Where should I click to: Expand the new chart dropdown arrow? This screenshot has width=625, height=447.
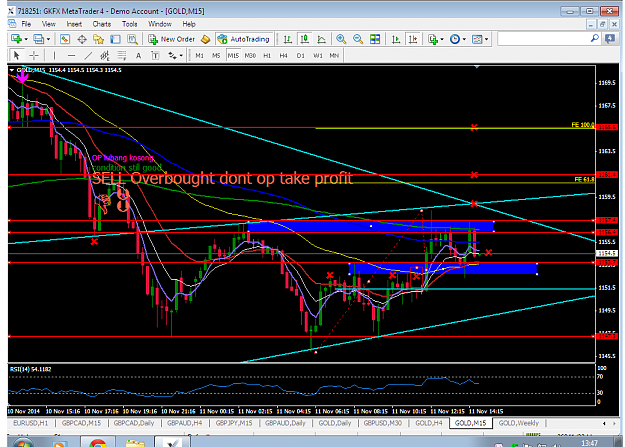coord(26,39)
